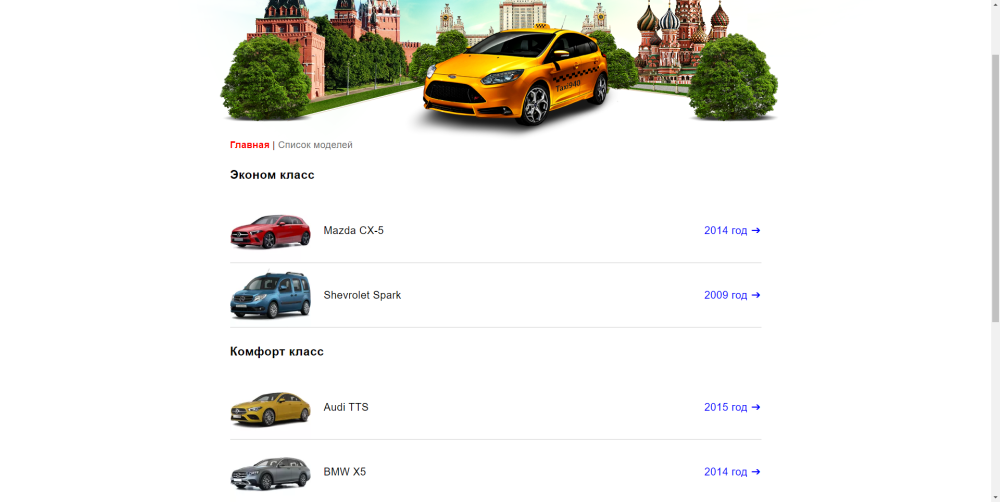Click the Комфорт класс section heading
Image resolution: width=1000 pixels, height=502 pixels.
(x=277, y=352)
